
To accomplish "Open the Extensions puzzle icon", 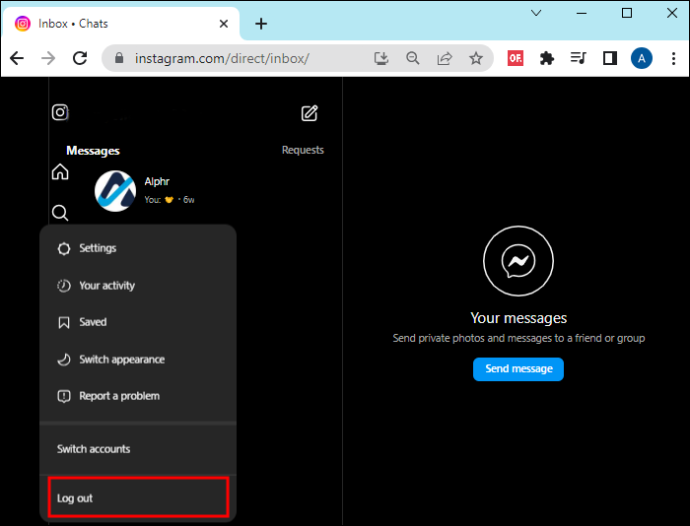I will click(547, 58).
